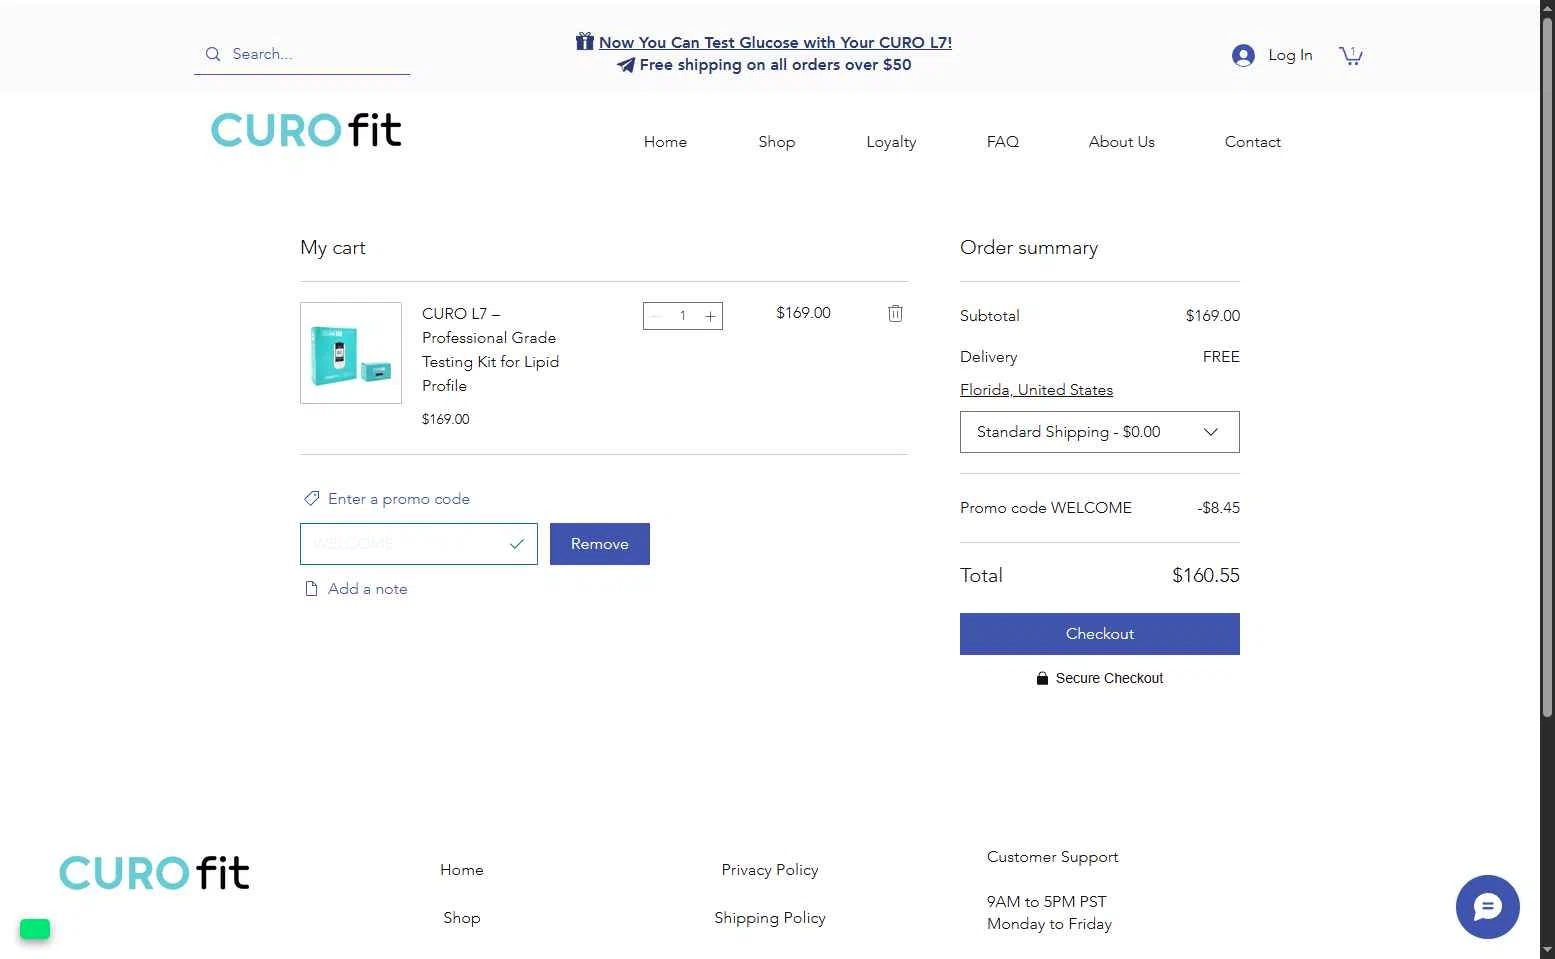This screenshot has width=1555, height=959.
Task: Open the Privacy Policy footer link
Action: [770, 870]
